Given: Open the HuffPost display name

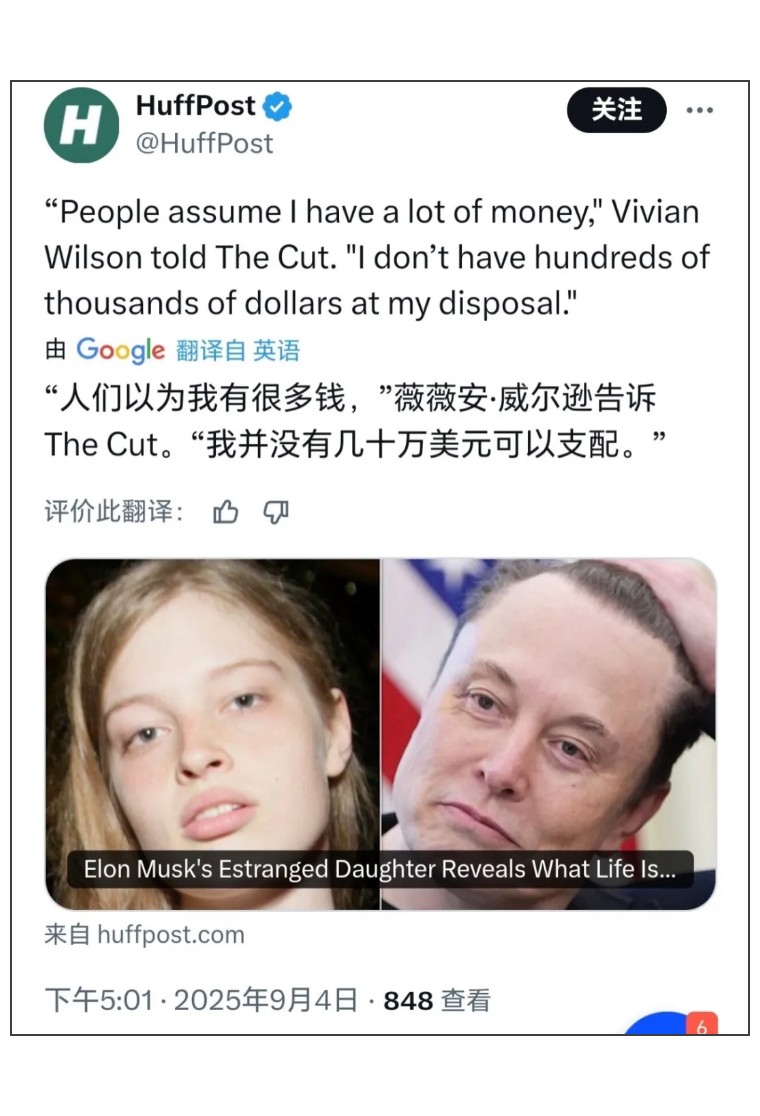Looking at the screenshot, I should pyautogui.click(x=195, y=106).
